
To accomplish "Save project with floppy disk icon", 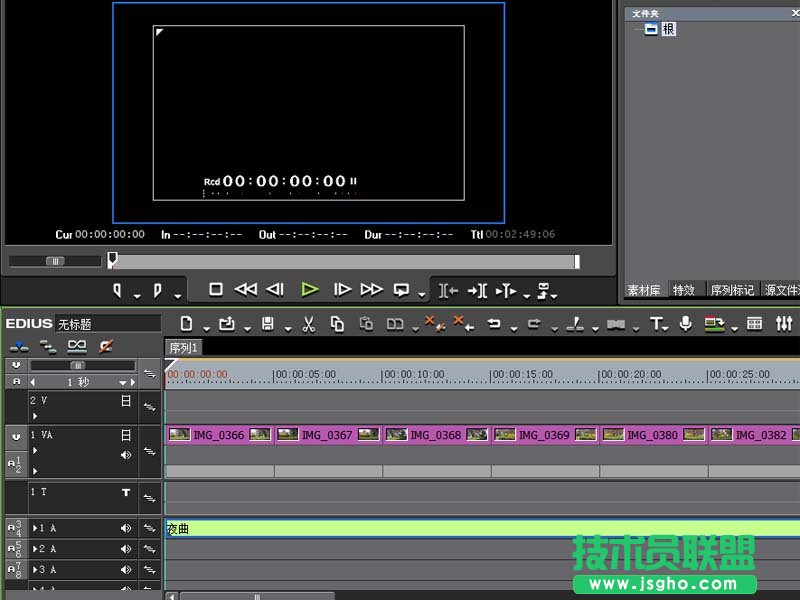I will tap(268, 324).
